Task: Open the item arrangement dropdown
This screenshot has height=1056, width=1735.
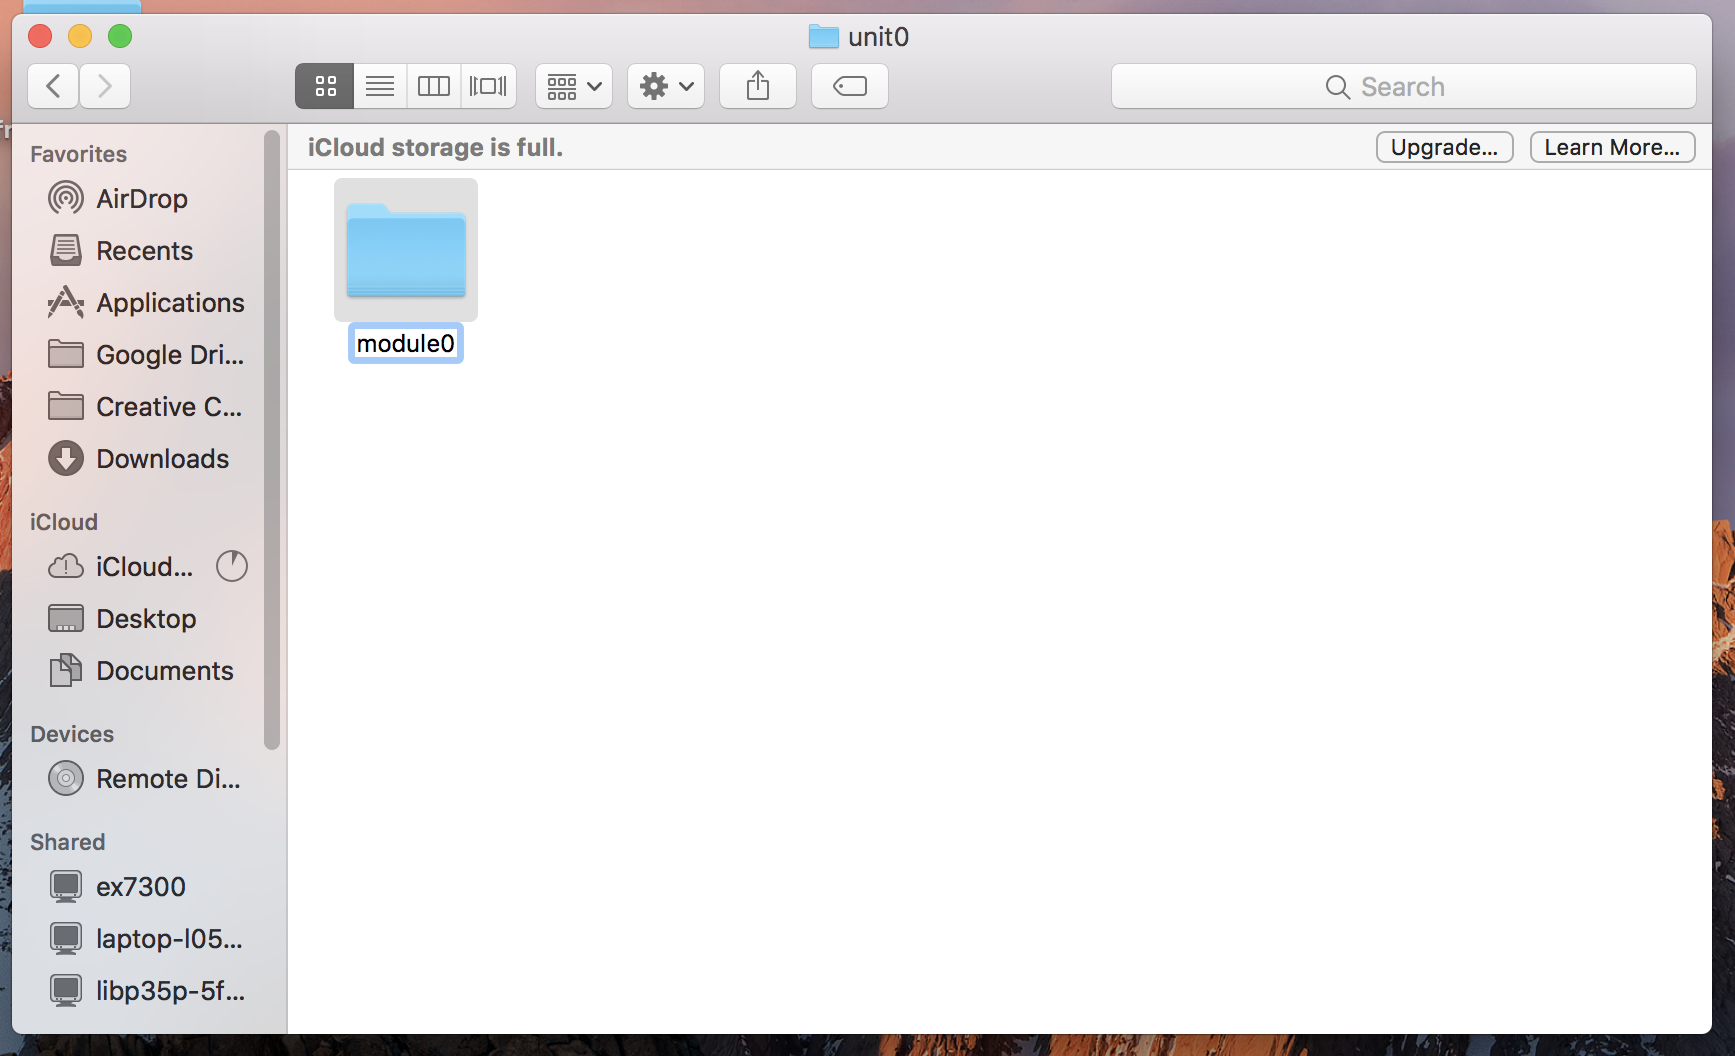Action: point(574,86)
